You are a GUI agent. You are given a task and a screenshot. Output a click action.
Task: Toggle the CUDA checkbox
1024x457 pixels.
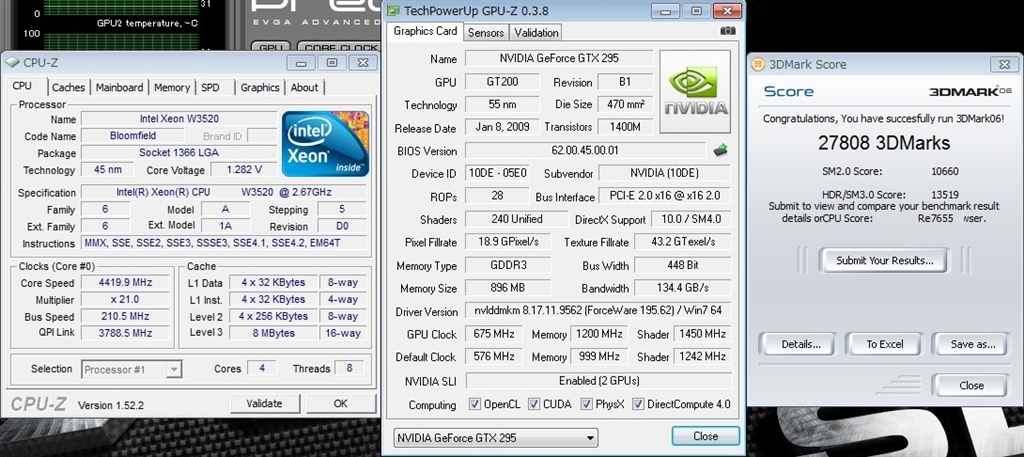point(534,404)
